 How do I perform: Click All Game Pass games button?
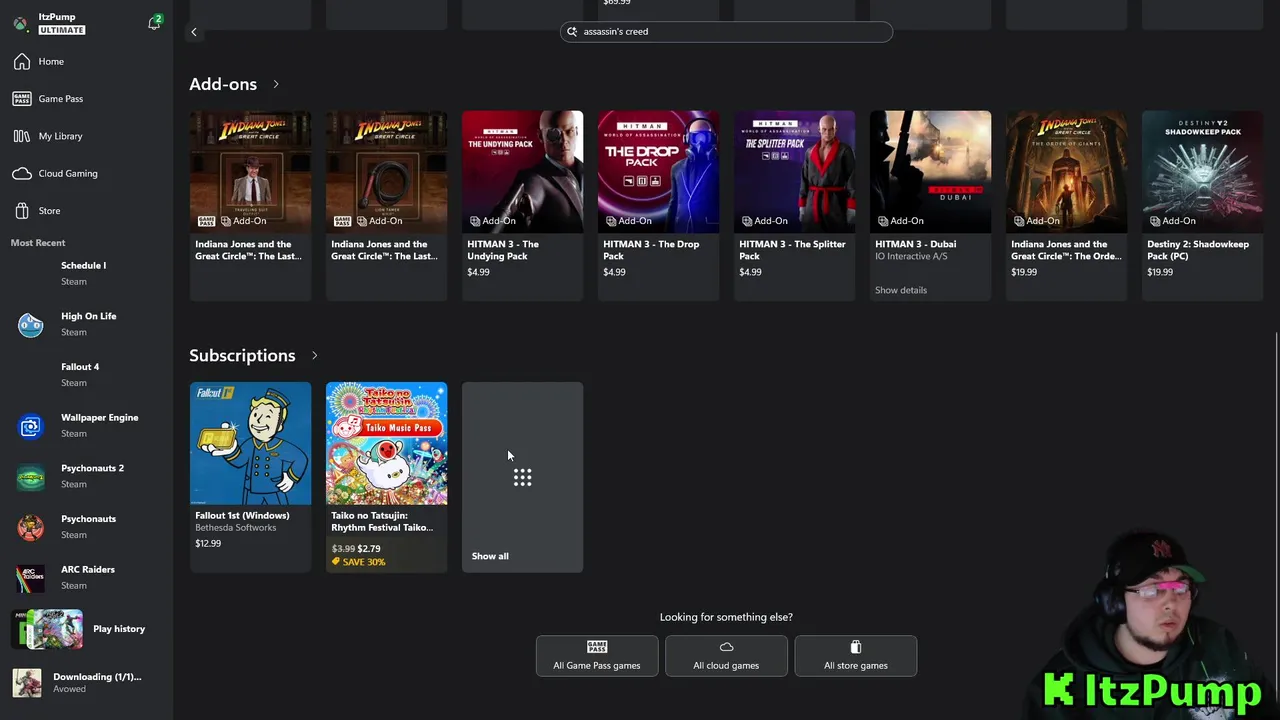pyautogui.click(x=597, y=656)
